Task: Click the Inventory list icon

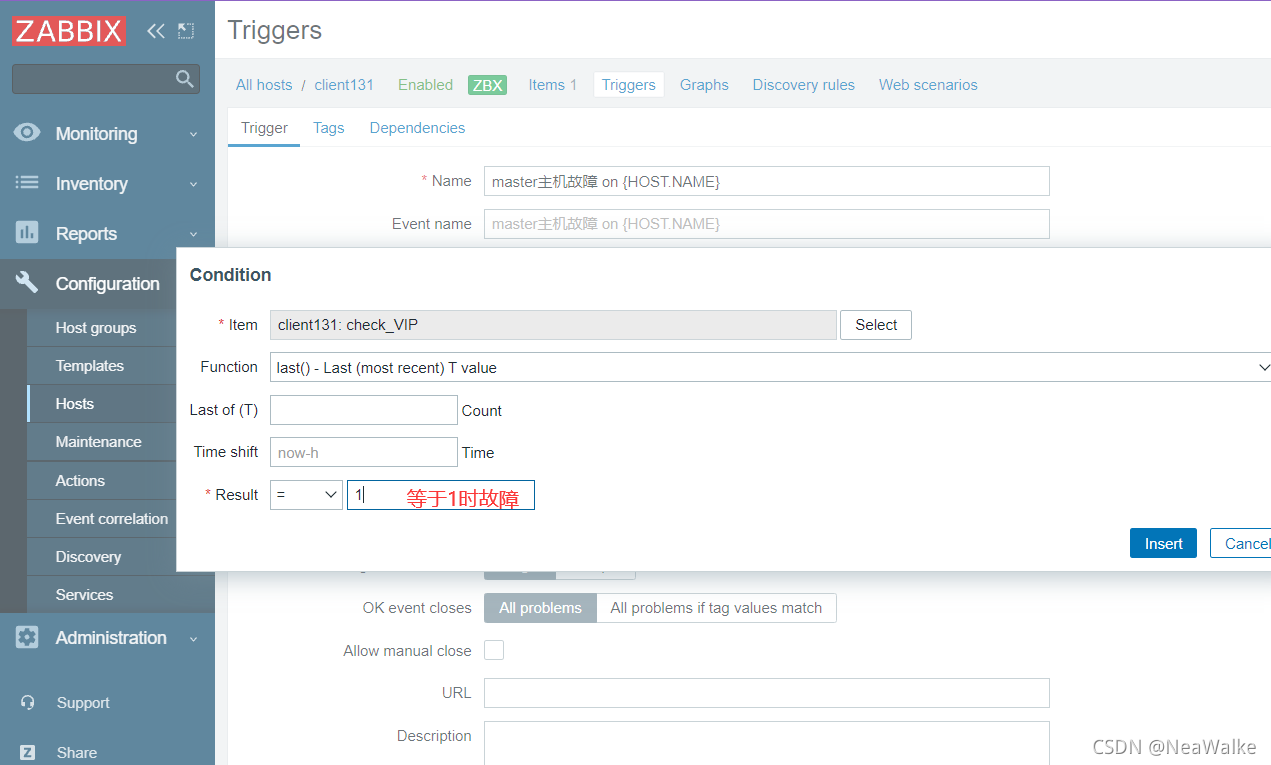Action: [x=27, y=183]
